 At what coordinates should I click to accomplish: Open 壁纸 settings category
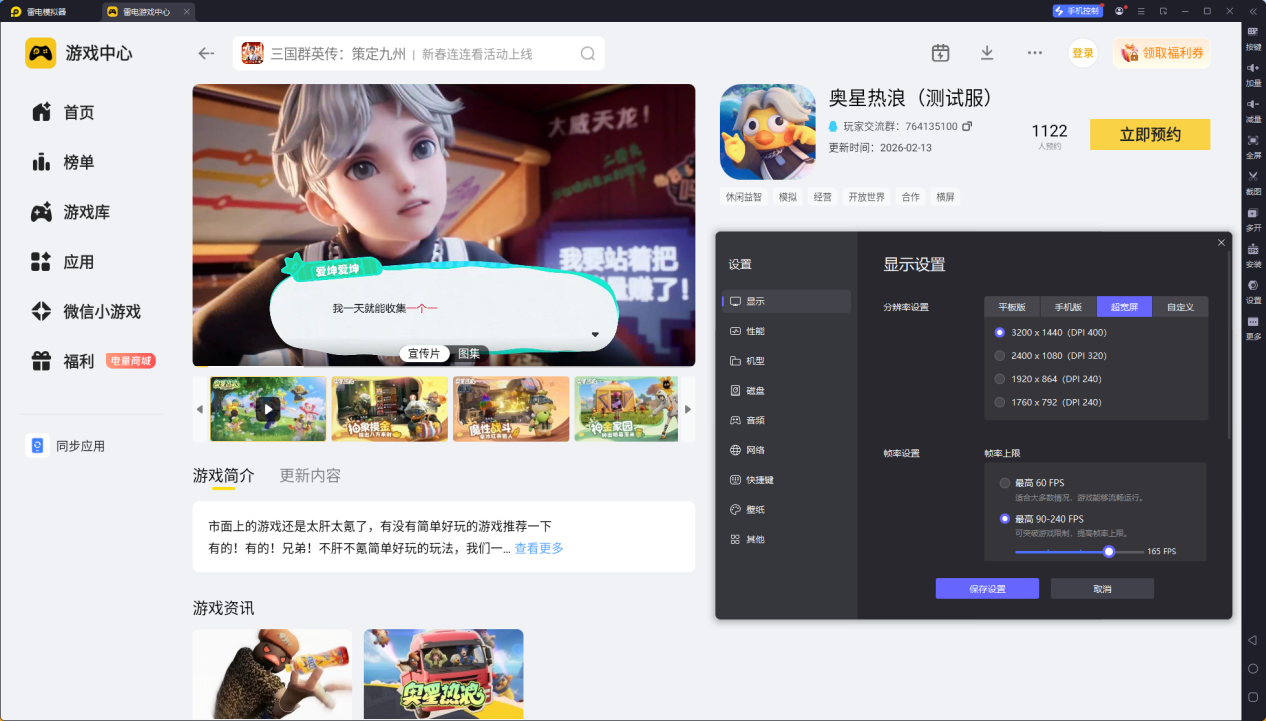pos(786,509)
